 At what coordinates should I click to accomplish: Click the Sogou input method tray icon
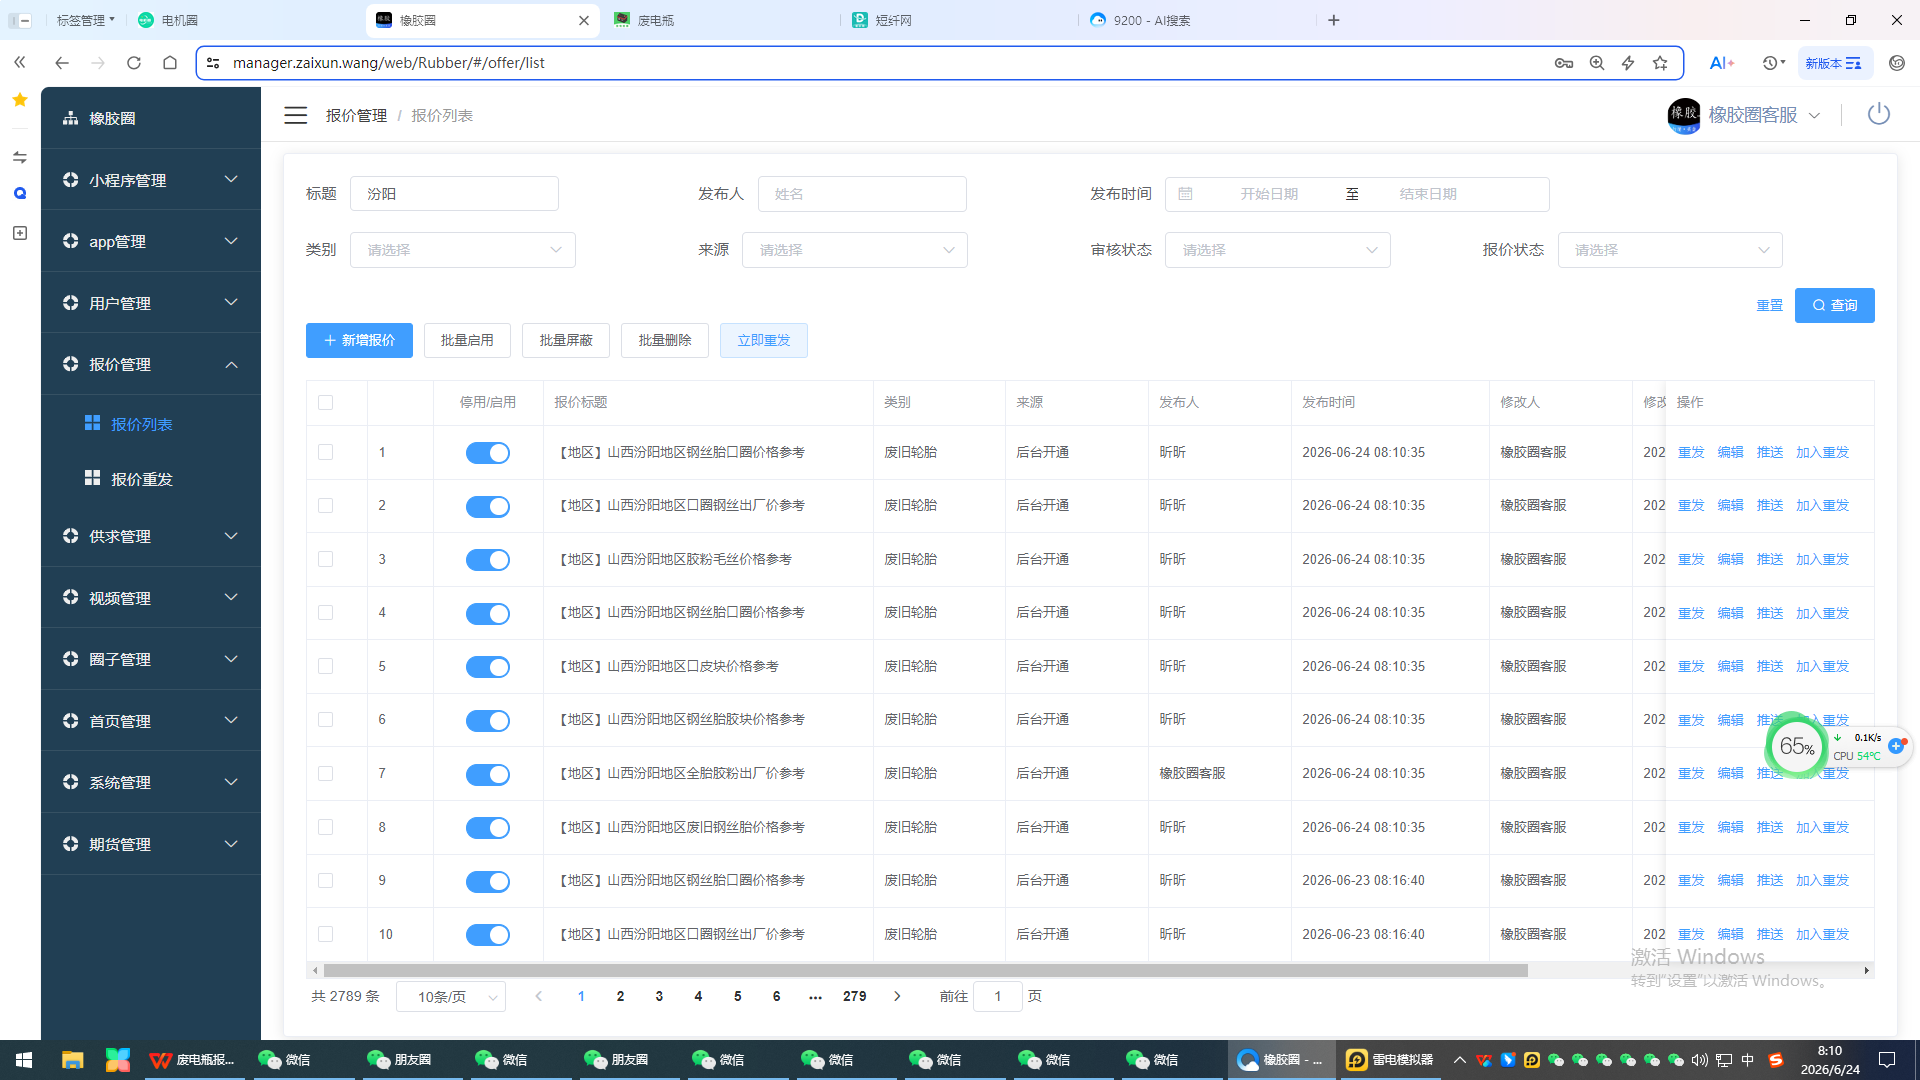(x=1776, y=1060)
